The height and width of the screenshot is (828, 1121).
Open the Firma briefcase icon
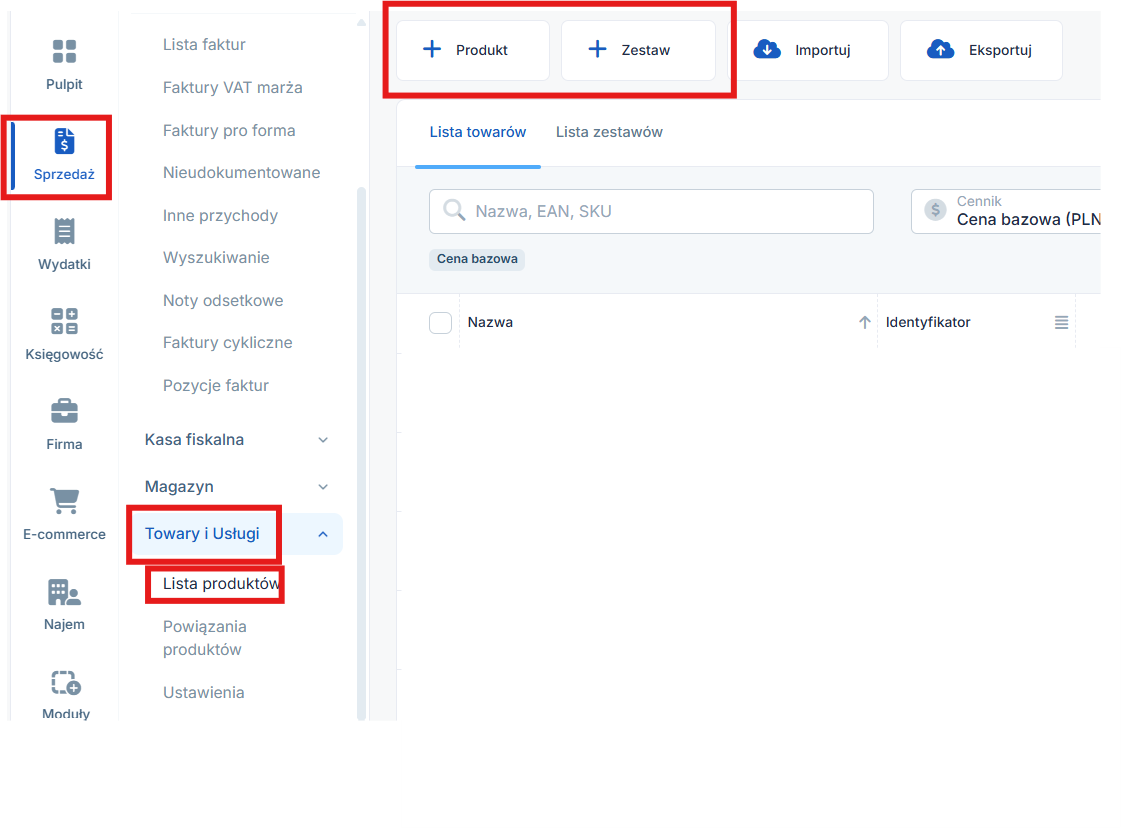click(x=64, y=412)
